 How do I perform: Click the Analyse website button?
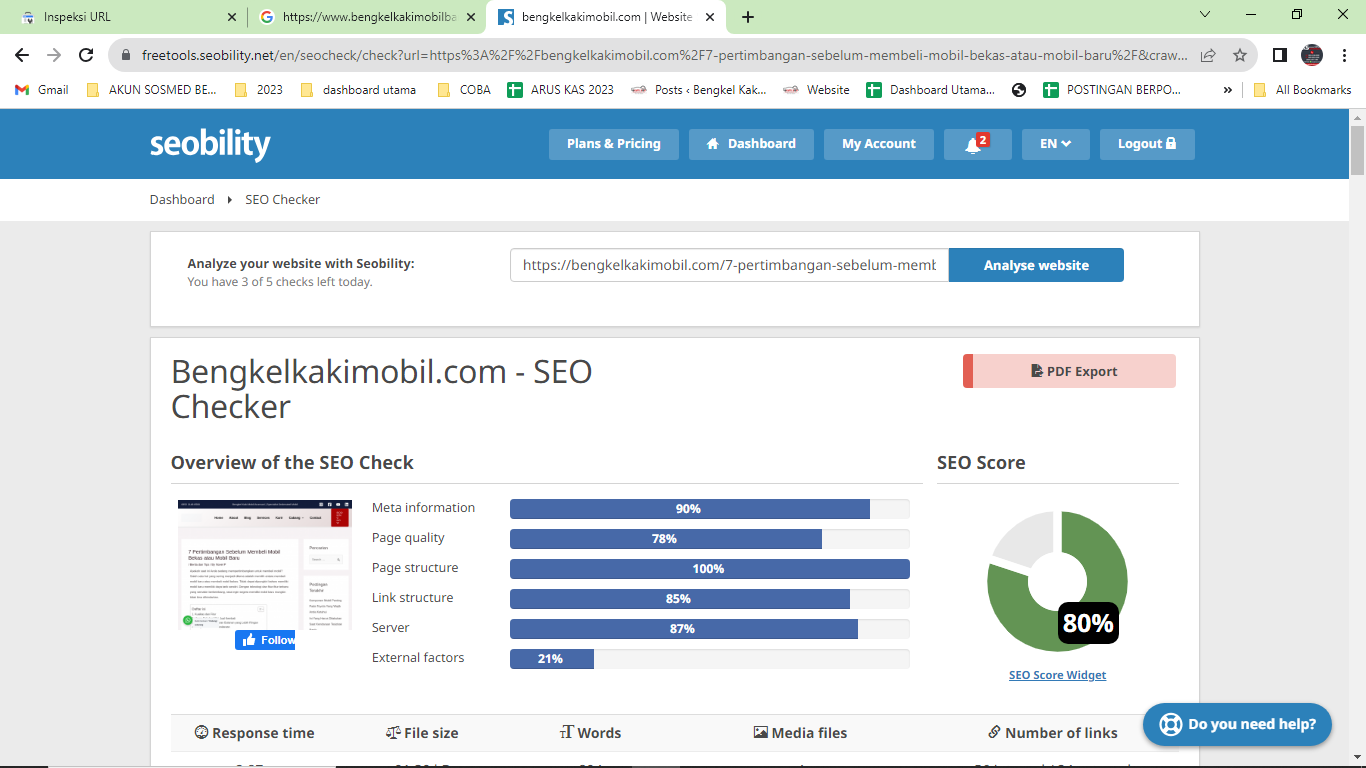(x=1036, y=265)
